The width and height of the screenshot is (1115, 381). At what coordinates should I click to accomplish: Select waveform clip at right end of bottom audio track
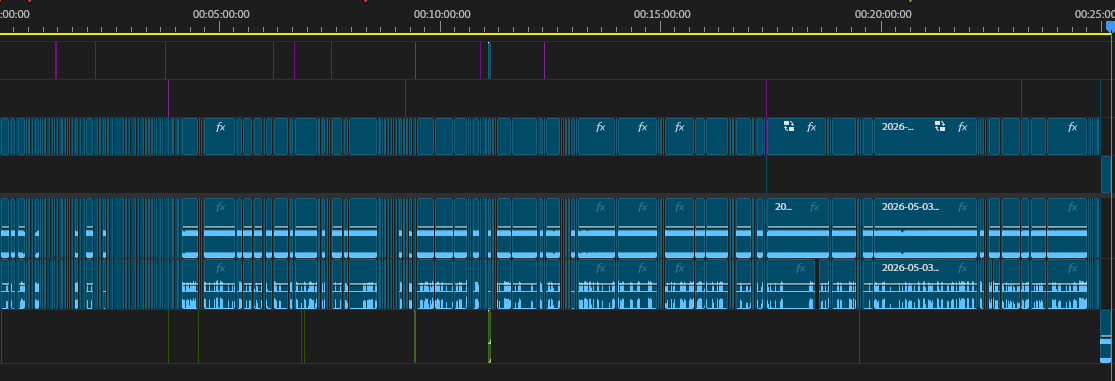[x=1106, y=337]
